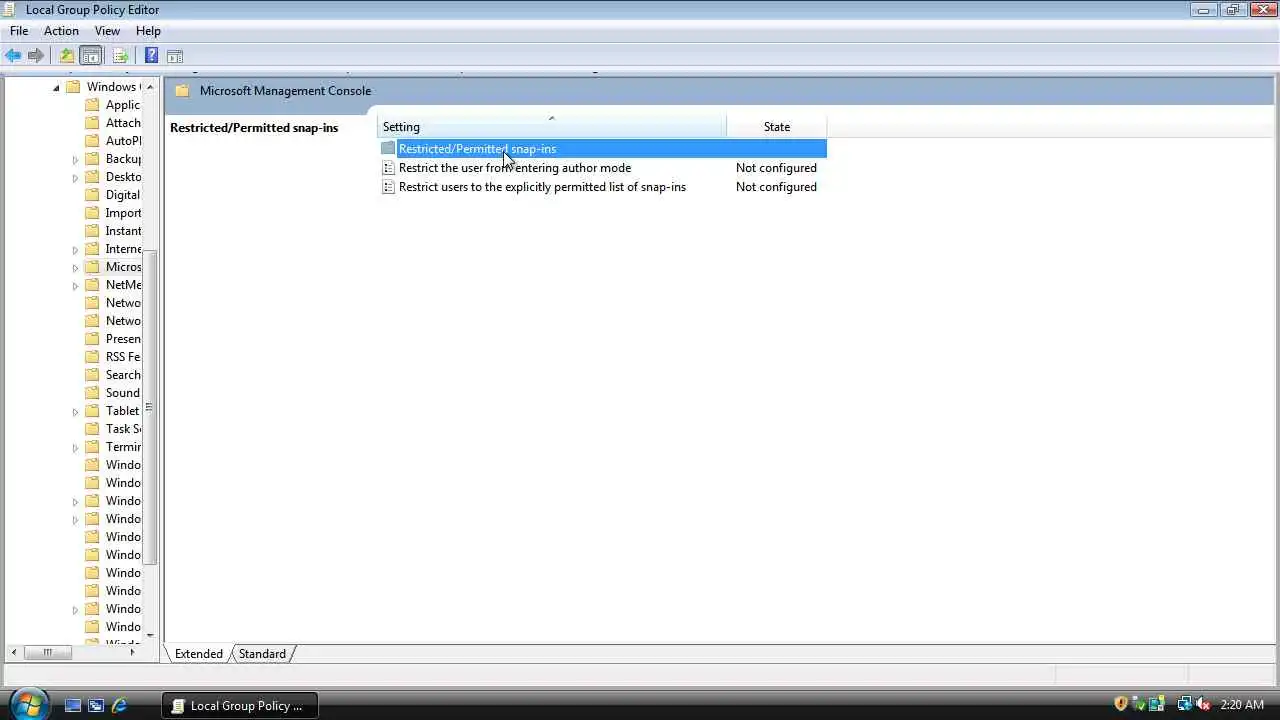Sort by the Setting column header

[552, 127]
